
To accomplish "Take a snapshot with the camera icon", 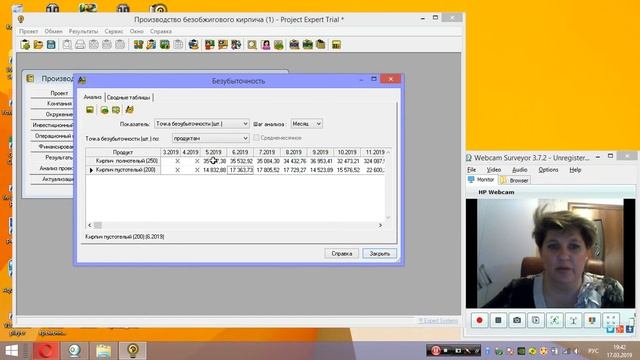I will (x=517, y=320).
